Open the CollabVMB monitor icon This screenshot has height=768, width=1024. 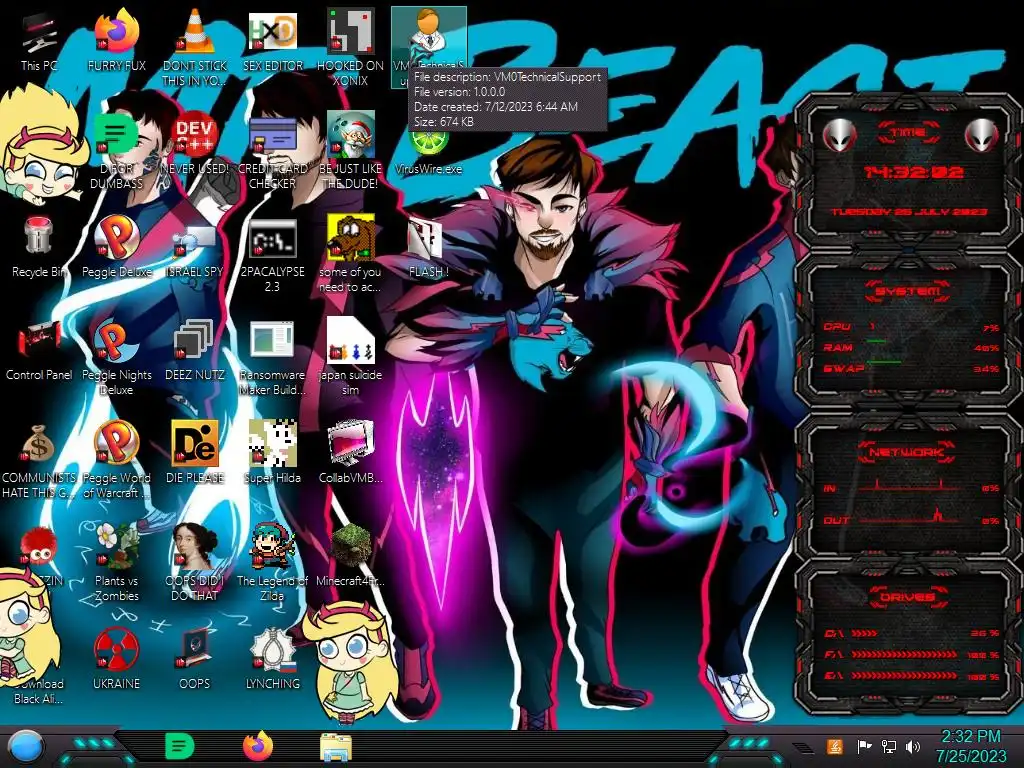pyautogui.click(x=351, y=452)
